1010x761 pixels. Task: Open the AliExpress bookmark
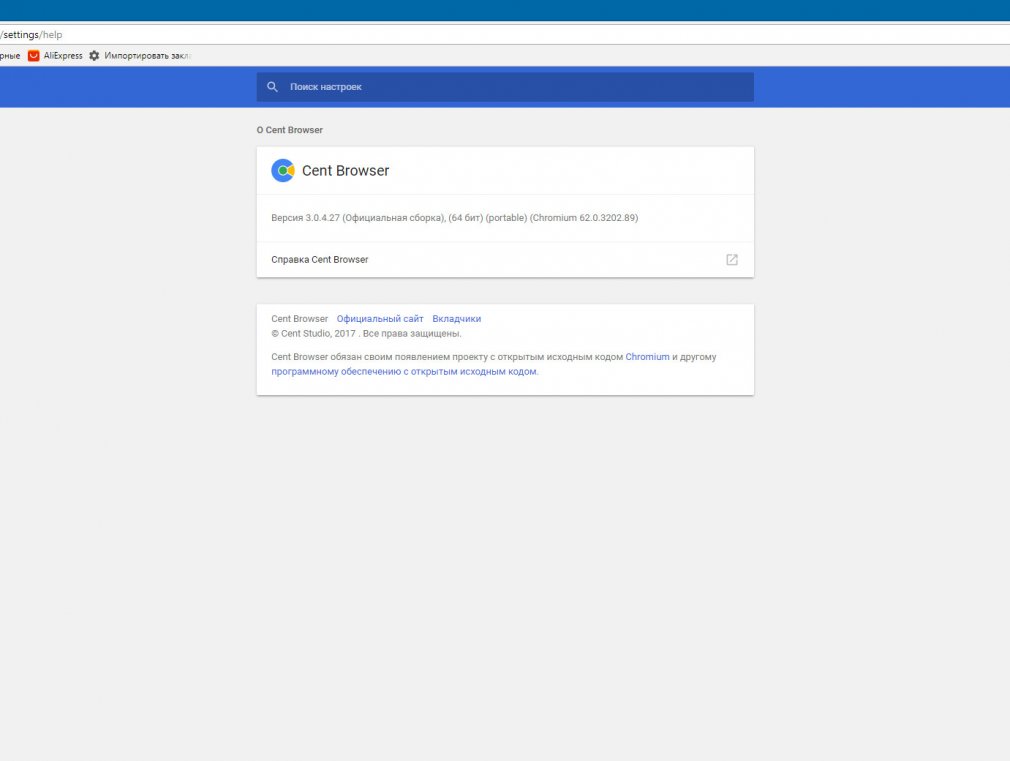tap(55, 56)
